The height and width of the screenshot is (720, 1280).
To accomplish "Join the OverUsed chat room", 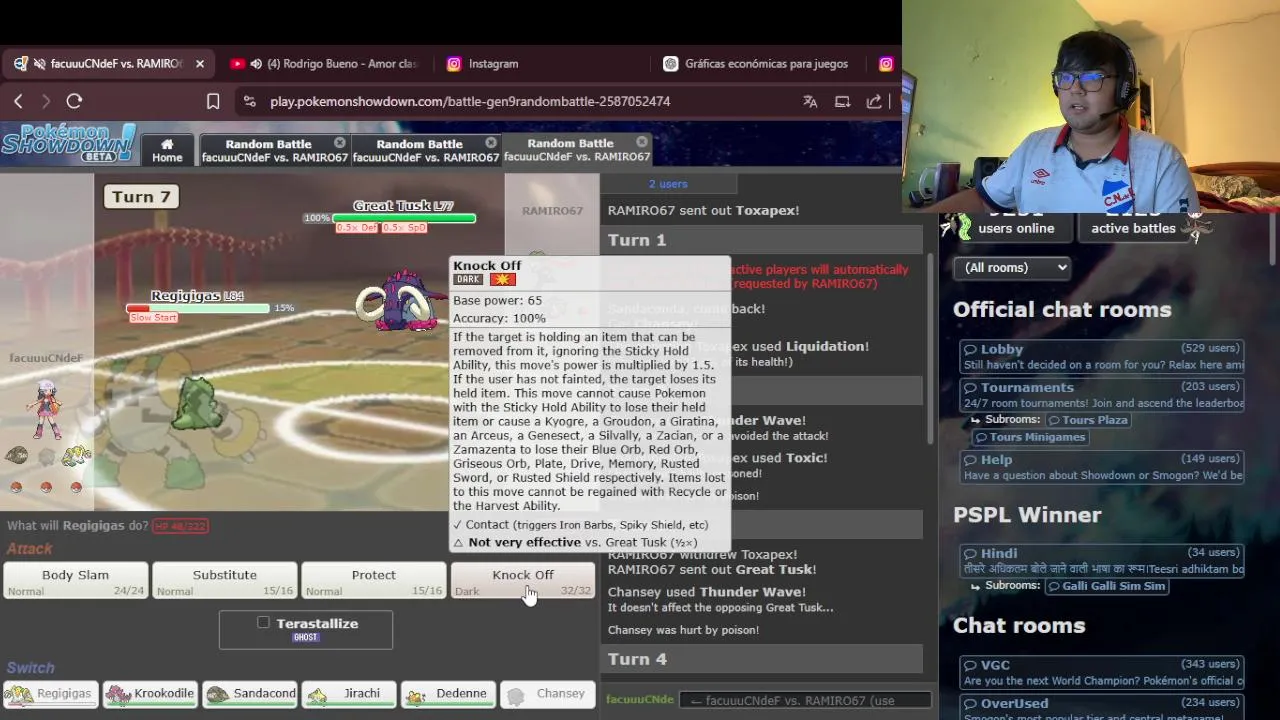I will 1102,709.
